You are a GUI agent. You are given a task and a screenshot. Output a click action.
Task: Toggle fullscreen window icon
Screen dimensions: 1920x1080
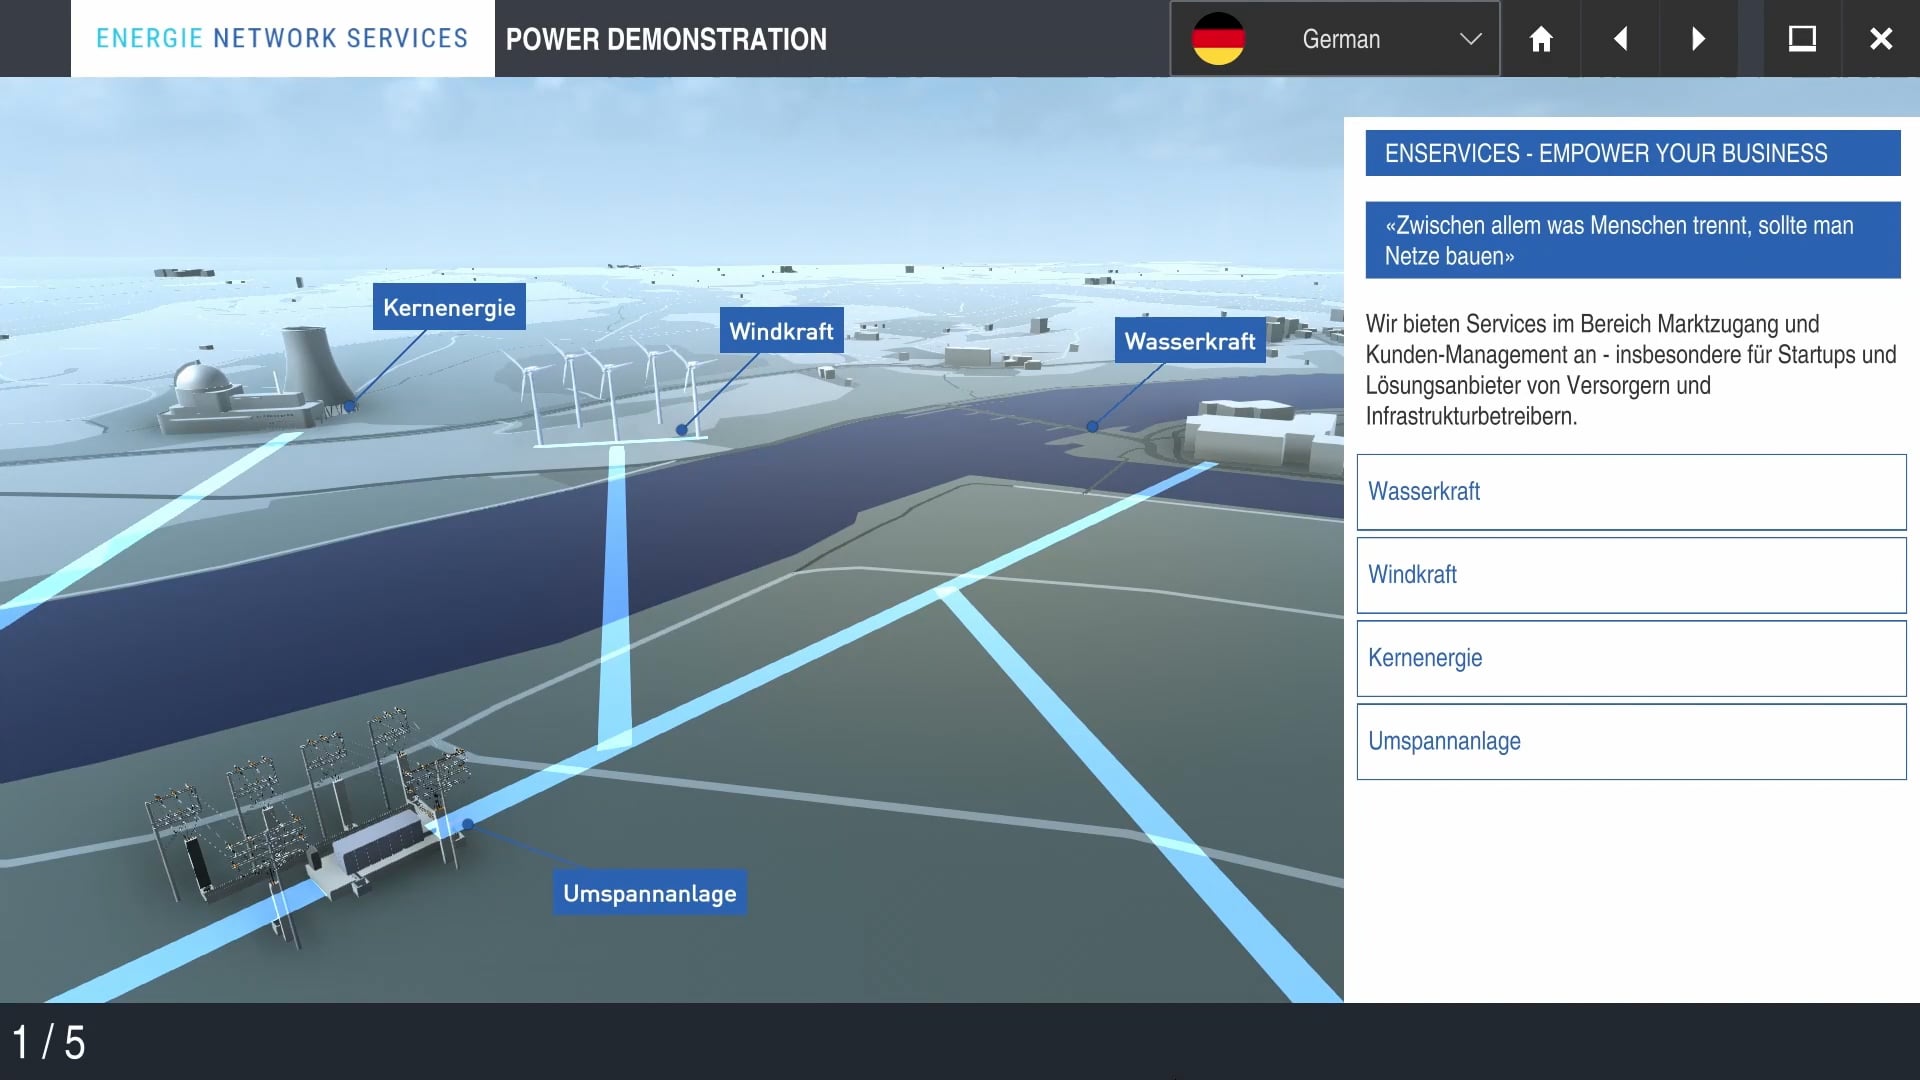click(x=1802, y=39)
